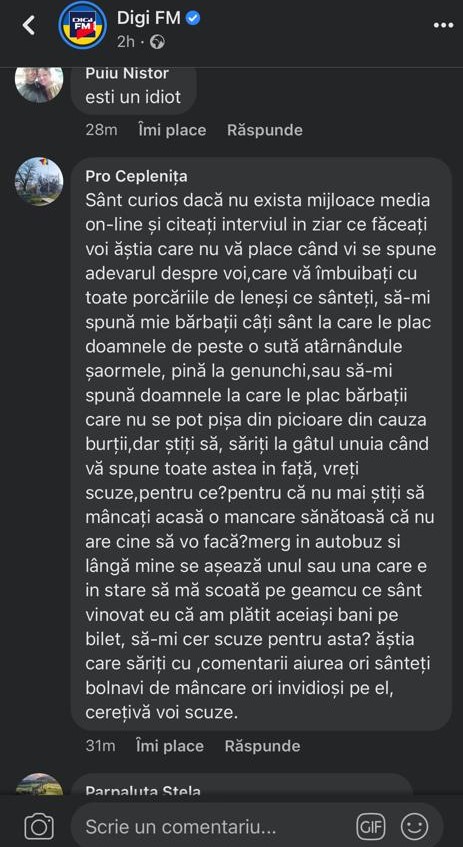This screenshot has width=463, height=847.
Task: Tap the globe public audience icon
Action: tap(157, 42)
